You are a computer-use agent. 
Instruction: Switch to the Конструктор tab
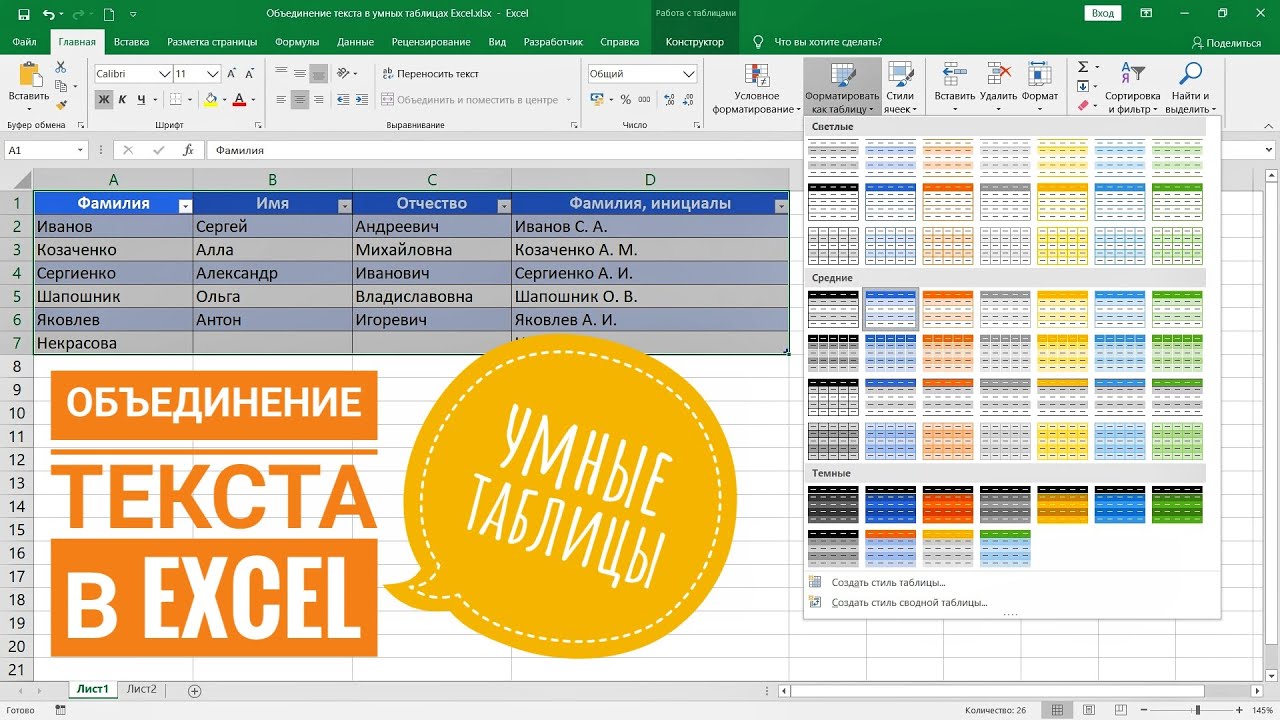coord(694,42)
